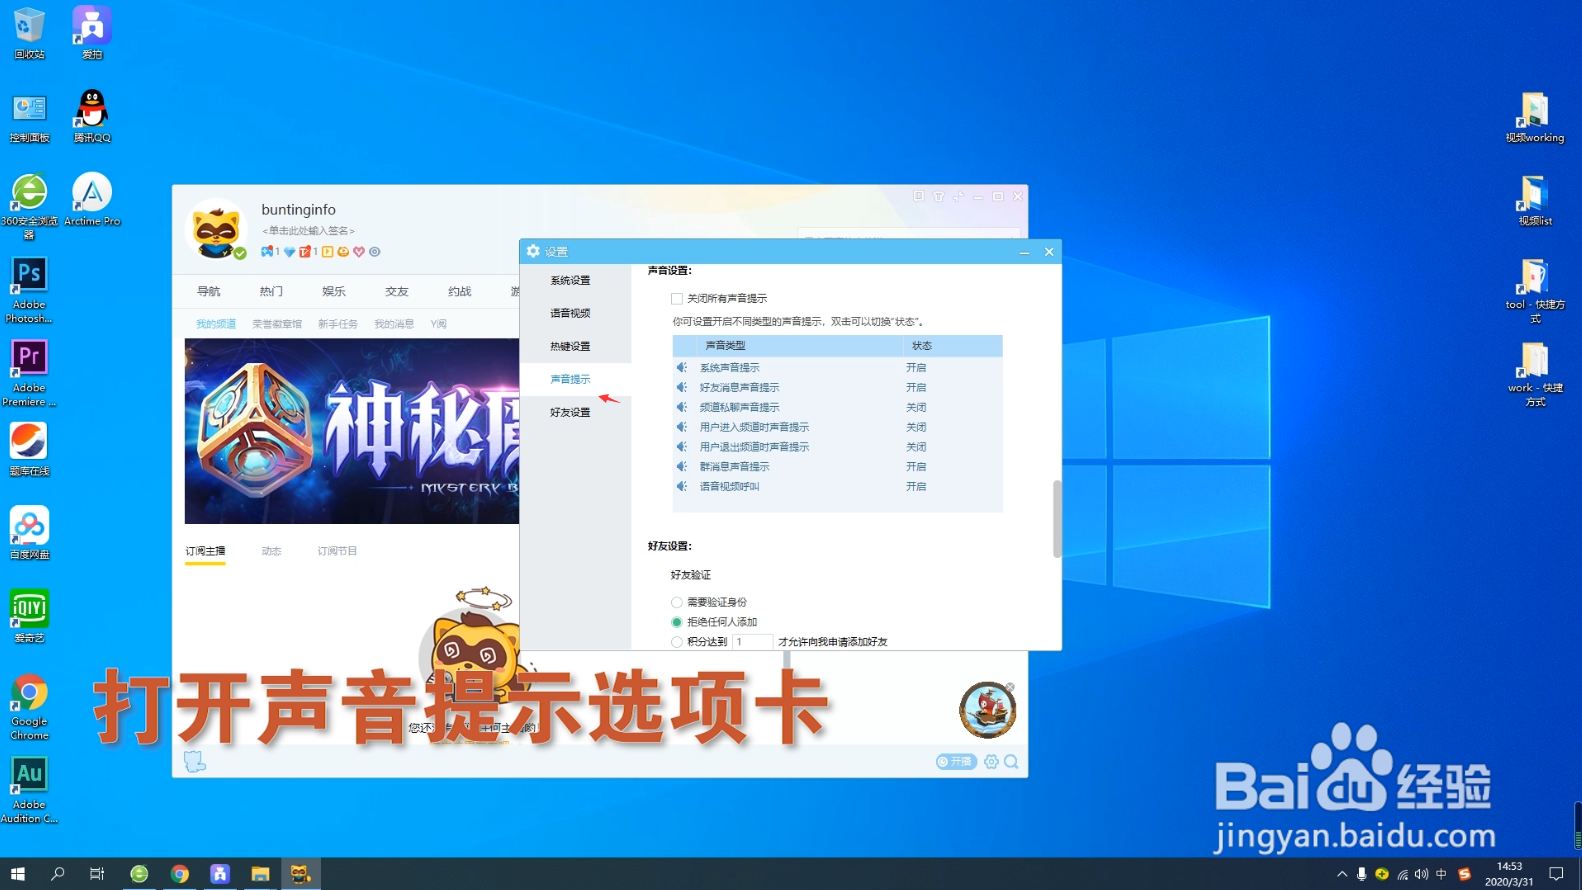
Task: Open Adobe Photoshop desktop shortcut
Action: tap(29, 290)
